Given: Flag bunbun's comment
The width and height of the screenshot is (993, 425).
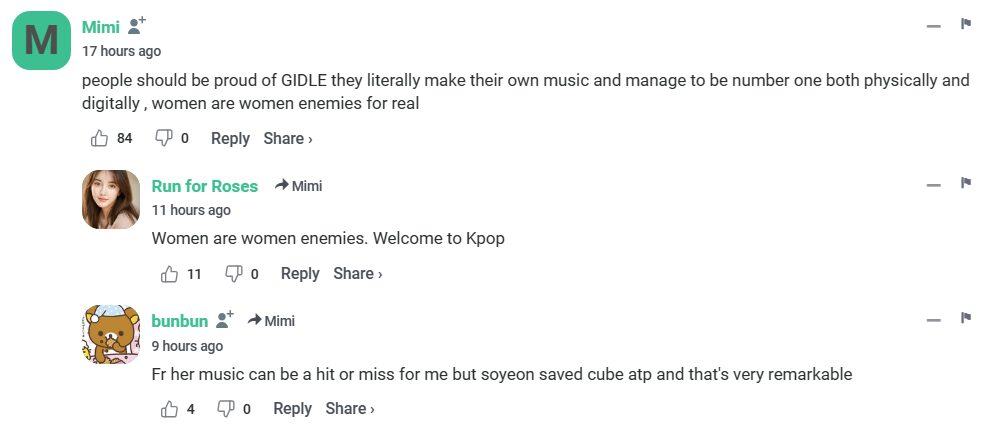Looking at the screenshot, I should (x=966, y=319).
